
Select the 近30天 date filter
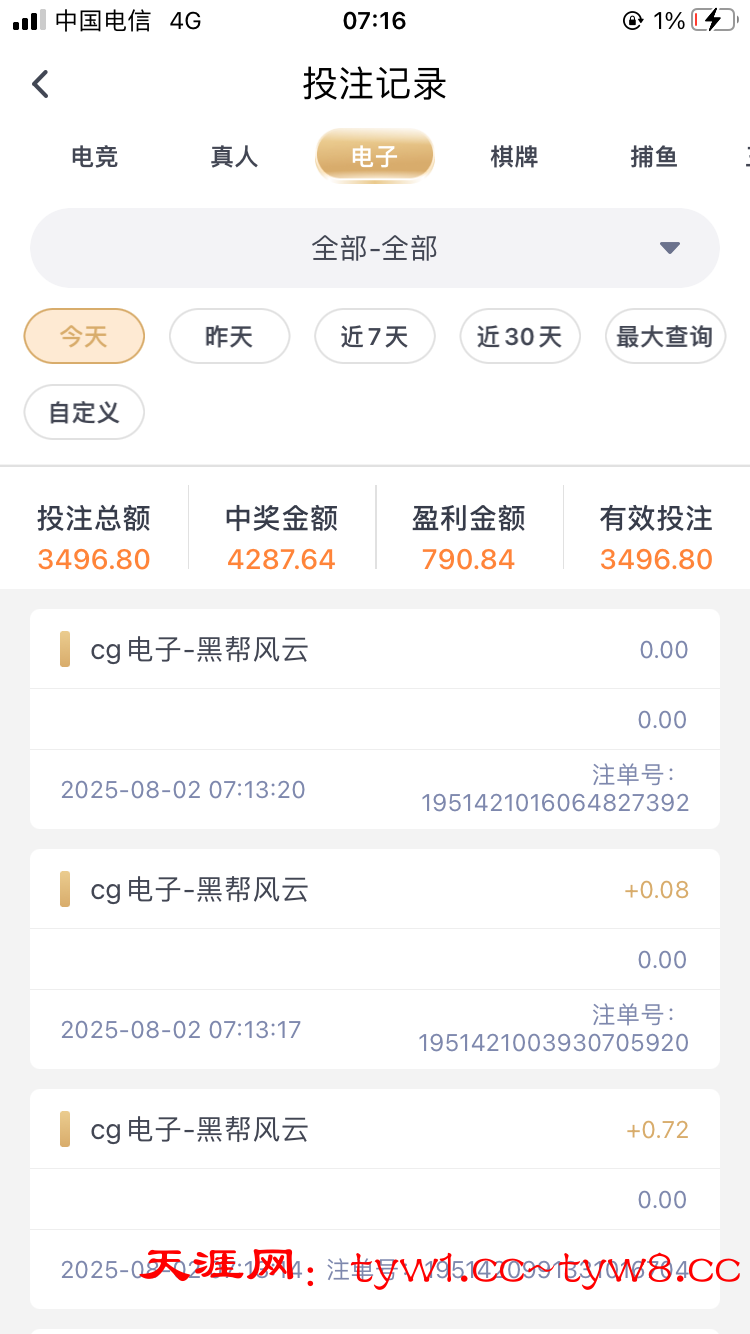(520, 336)
